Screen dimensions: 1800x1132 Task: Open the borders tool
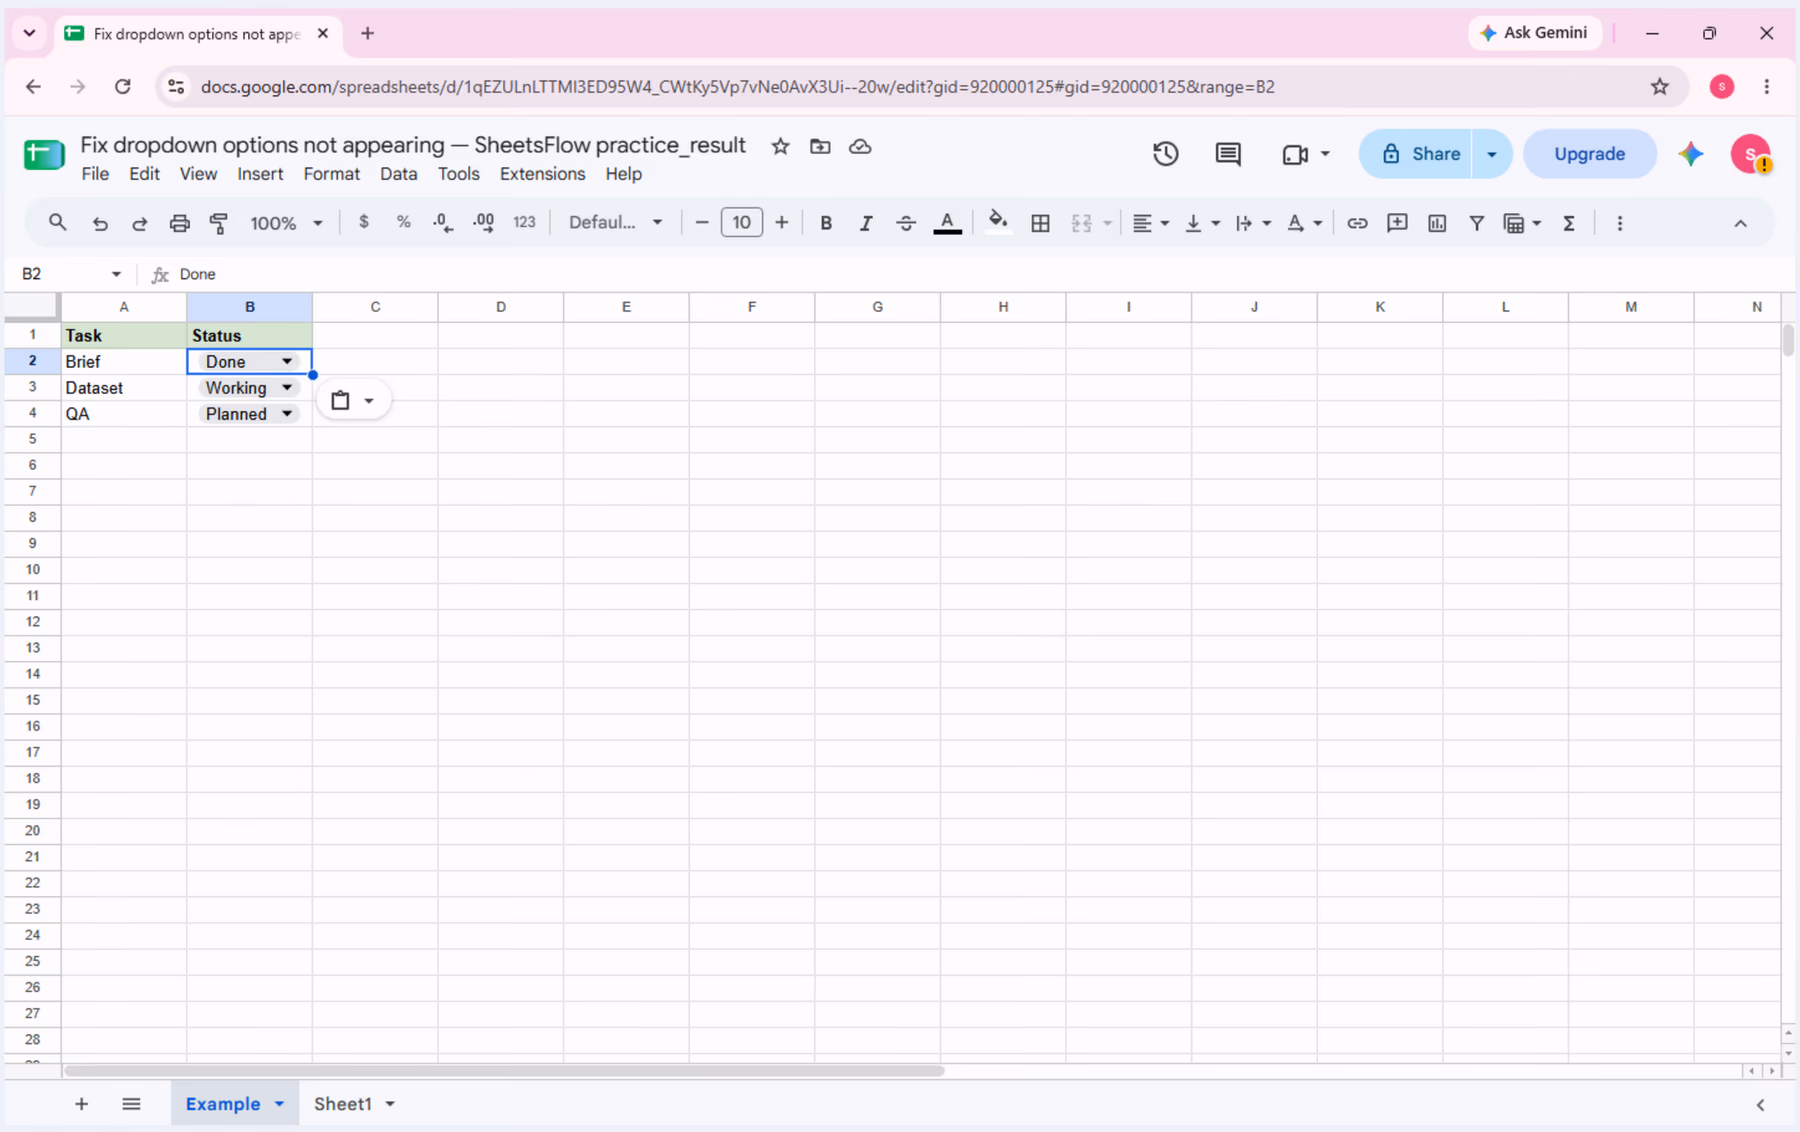click(x=1040, y=223)
